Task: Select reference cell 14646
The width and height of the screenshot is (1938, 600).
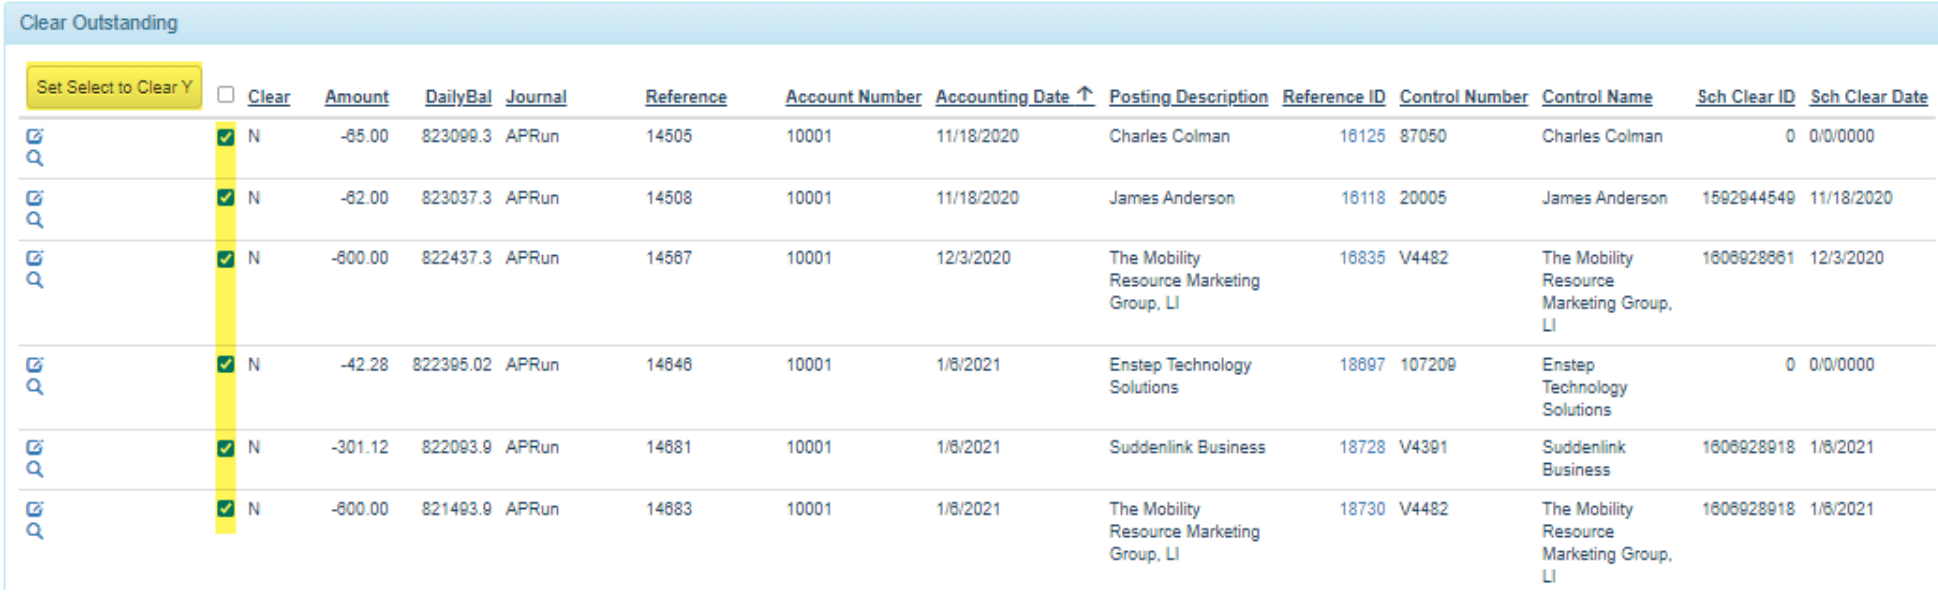Action: (x=669, y=365)
